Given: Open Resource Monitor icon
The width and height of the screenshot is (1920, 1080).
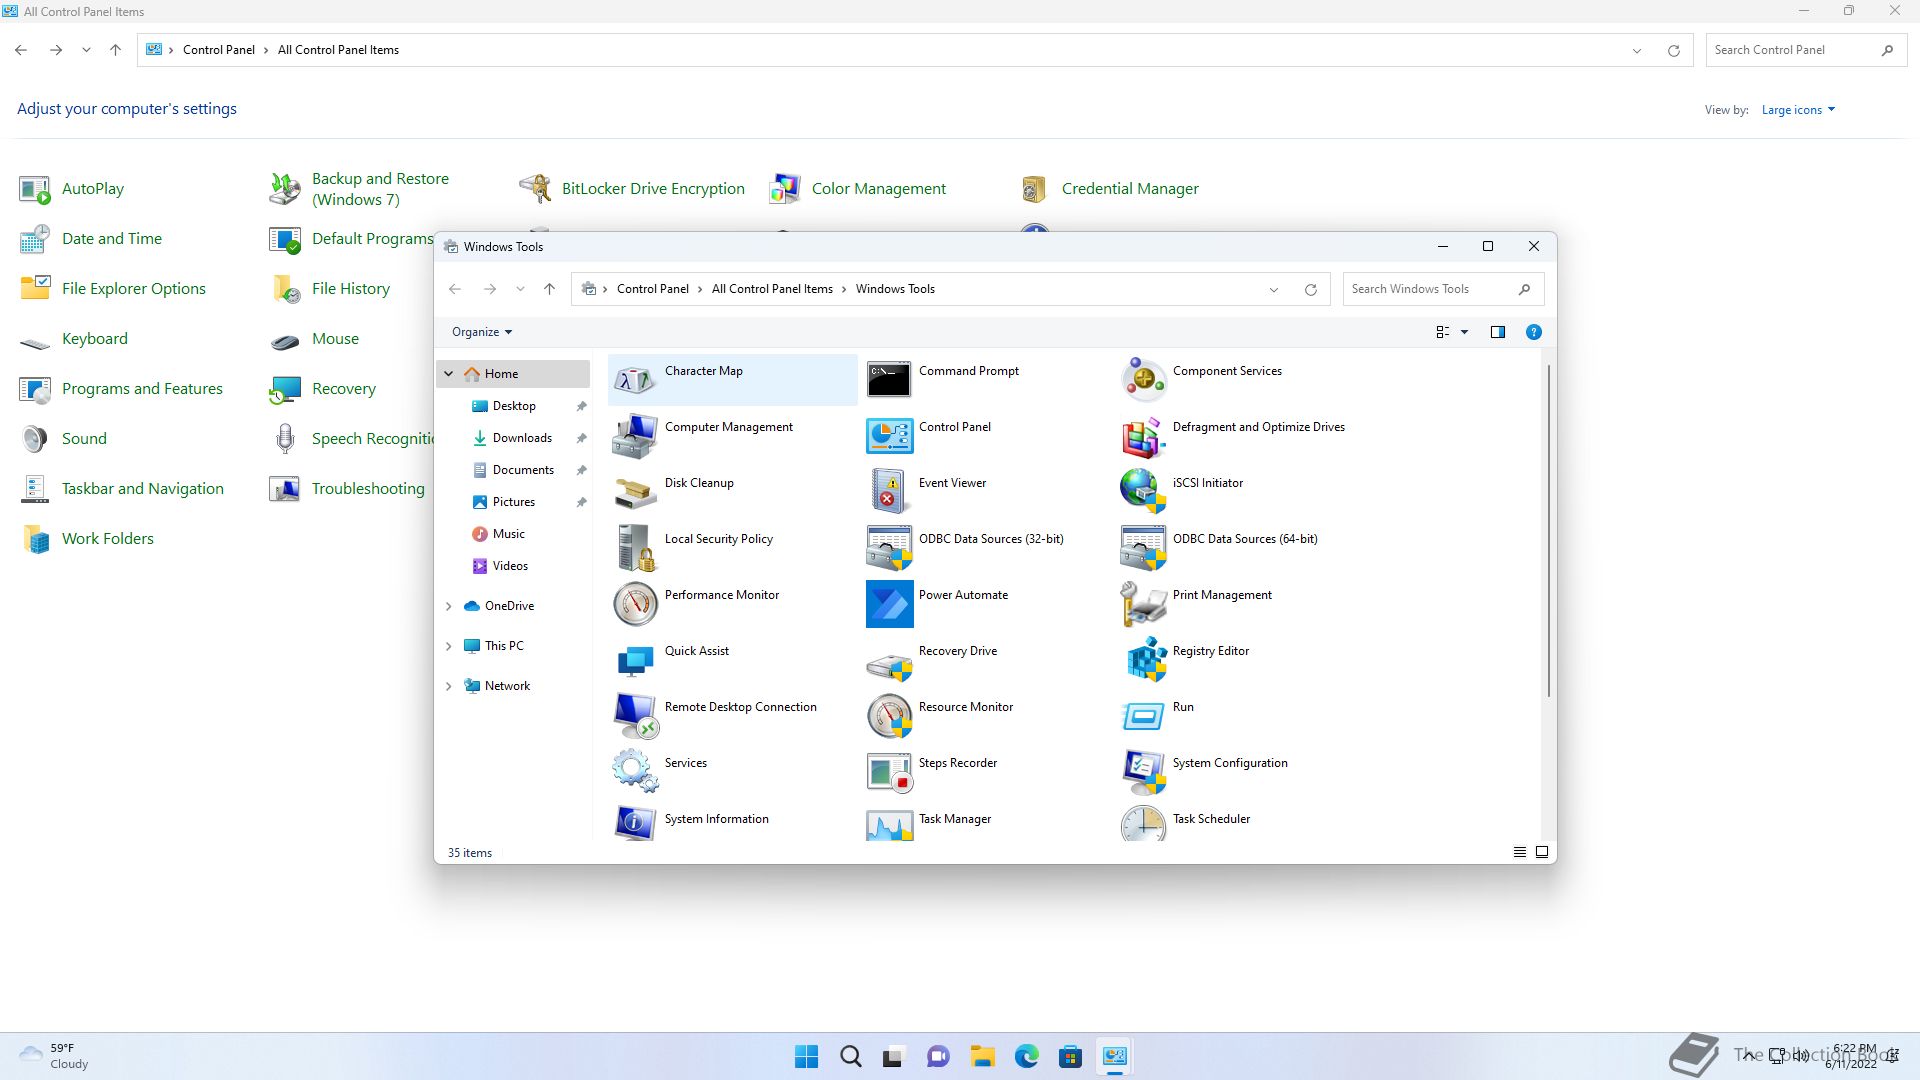Looking at the screenshot, I should click(889, 716).
